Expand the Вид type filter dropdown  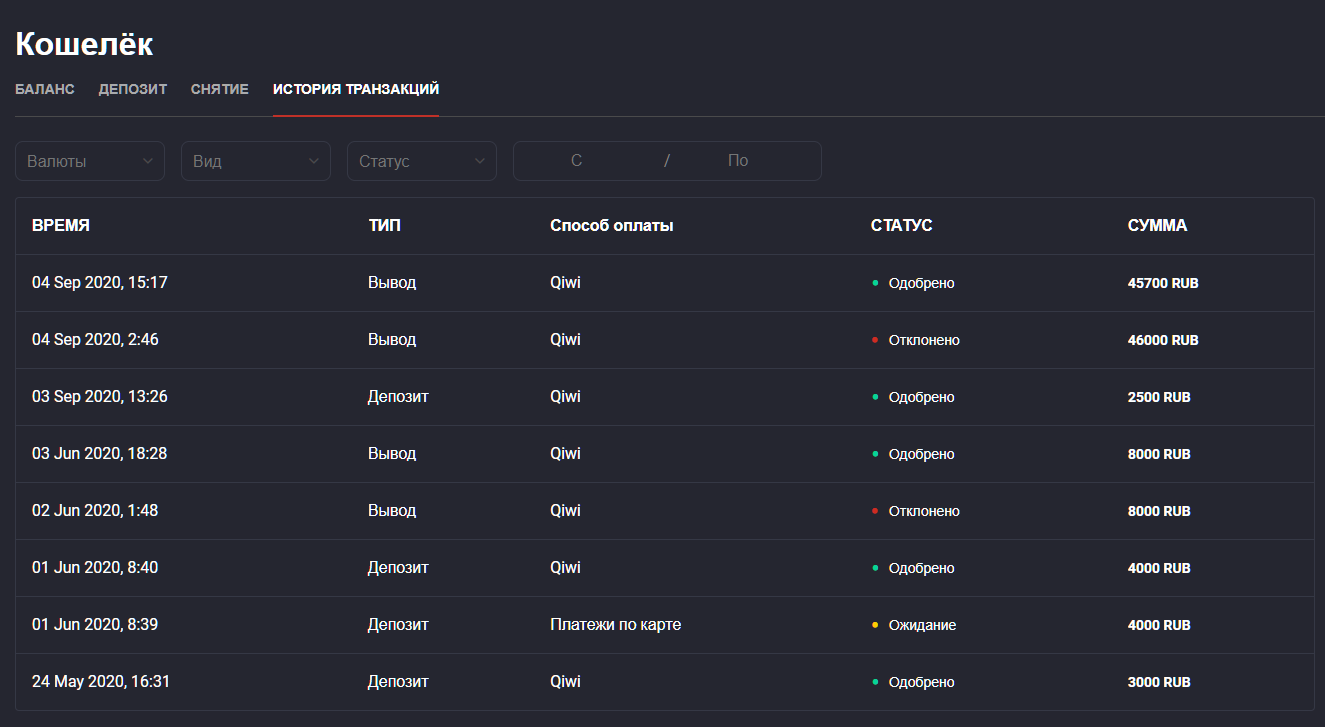tap(256, 161)
